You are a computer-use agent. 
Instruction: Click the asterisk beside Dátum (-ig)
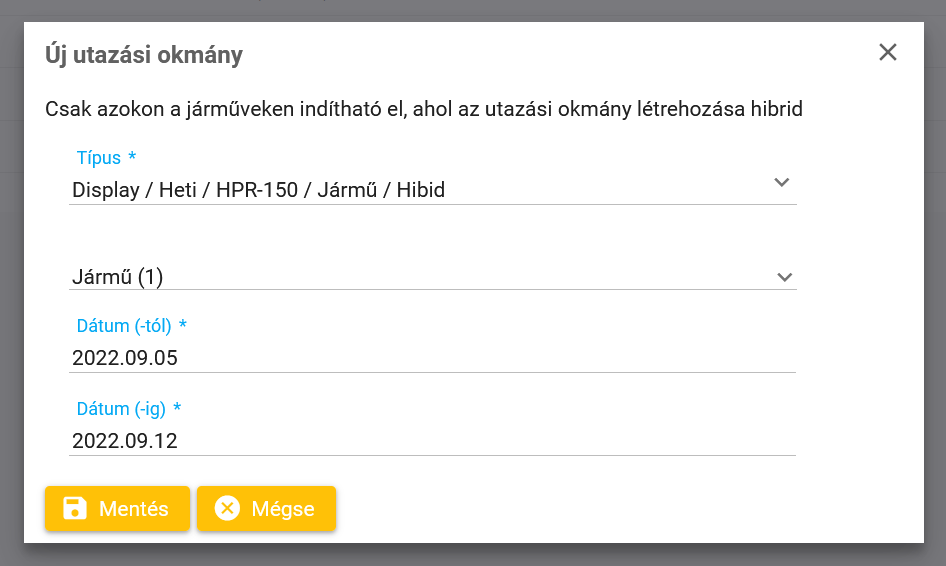(177, 407)
